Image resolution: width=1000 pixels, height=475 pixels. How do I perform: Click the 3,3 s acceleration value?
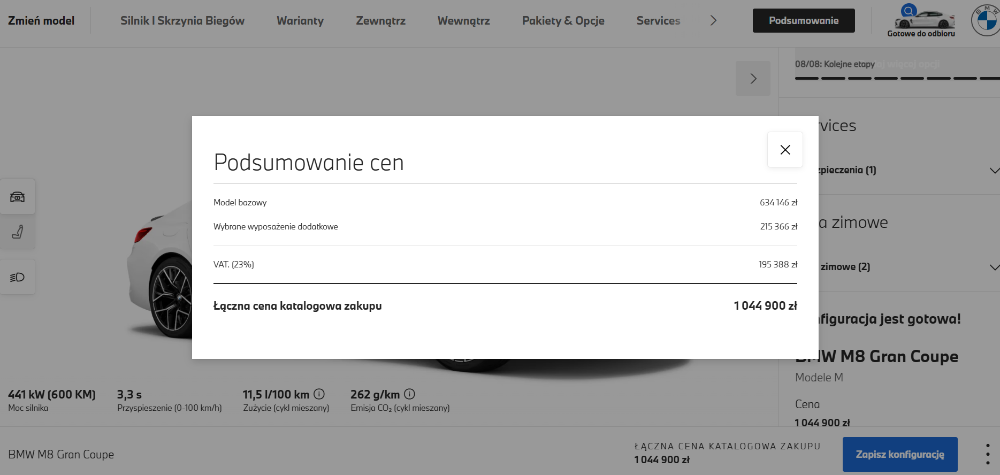tap(130, 395)
